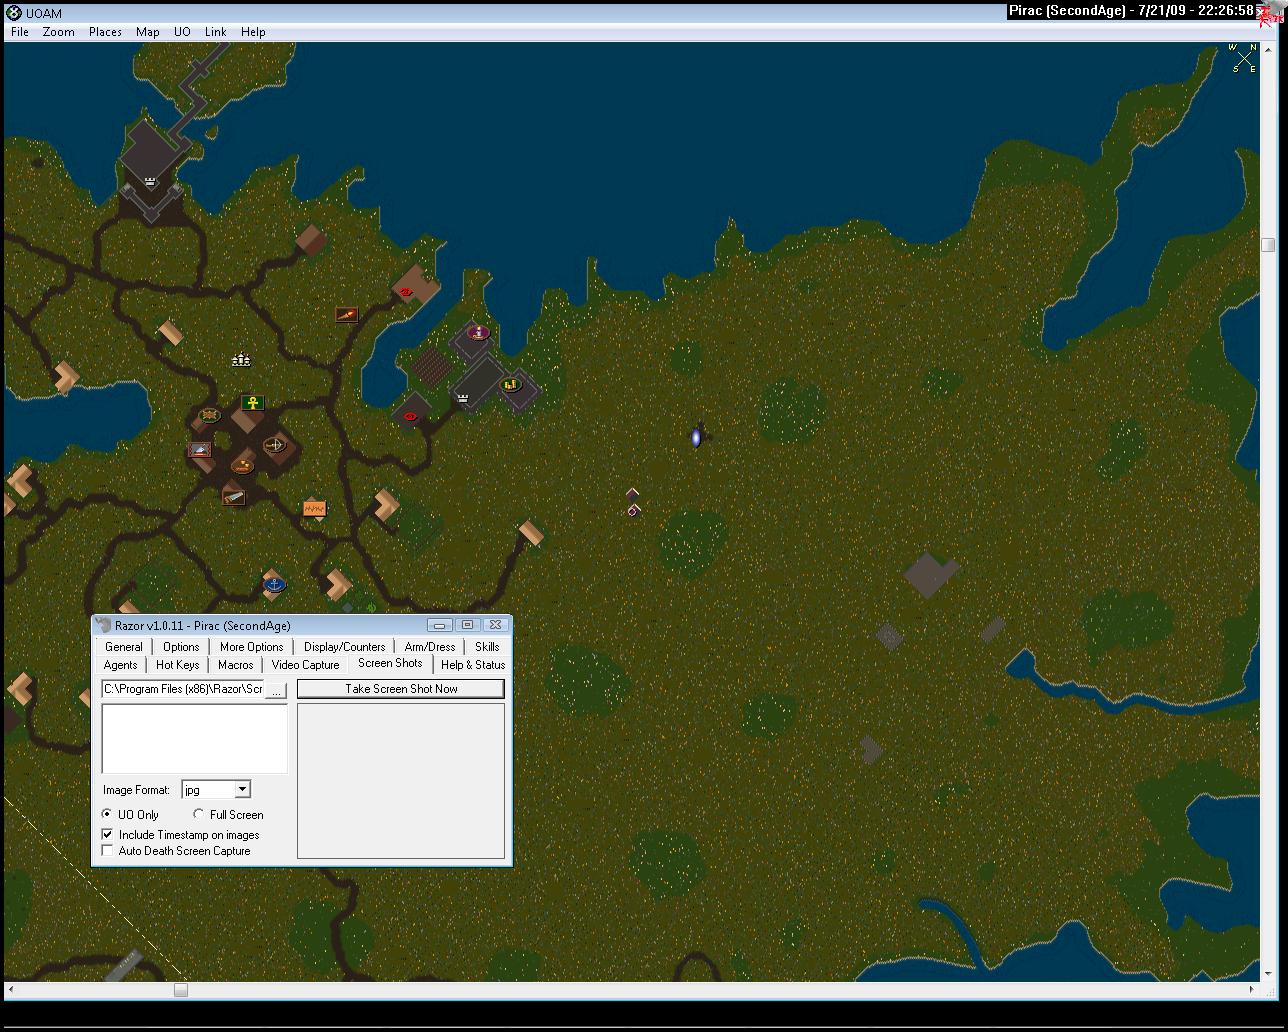The width and height of the screenshot is (1288, 1032).
Task: Click the purple candle map marker
Action: (478, 332)
